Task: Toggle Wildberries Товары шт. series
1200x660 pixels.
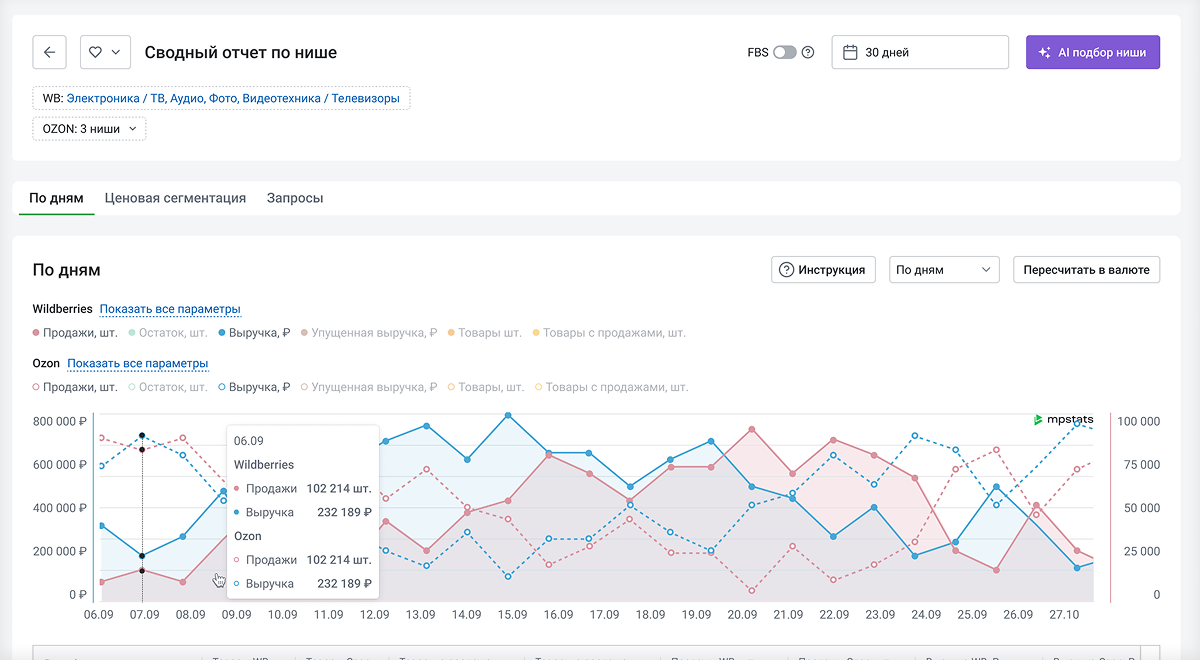Action: coord(485,333)
